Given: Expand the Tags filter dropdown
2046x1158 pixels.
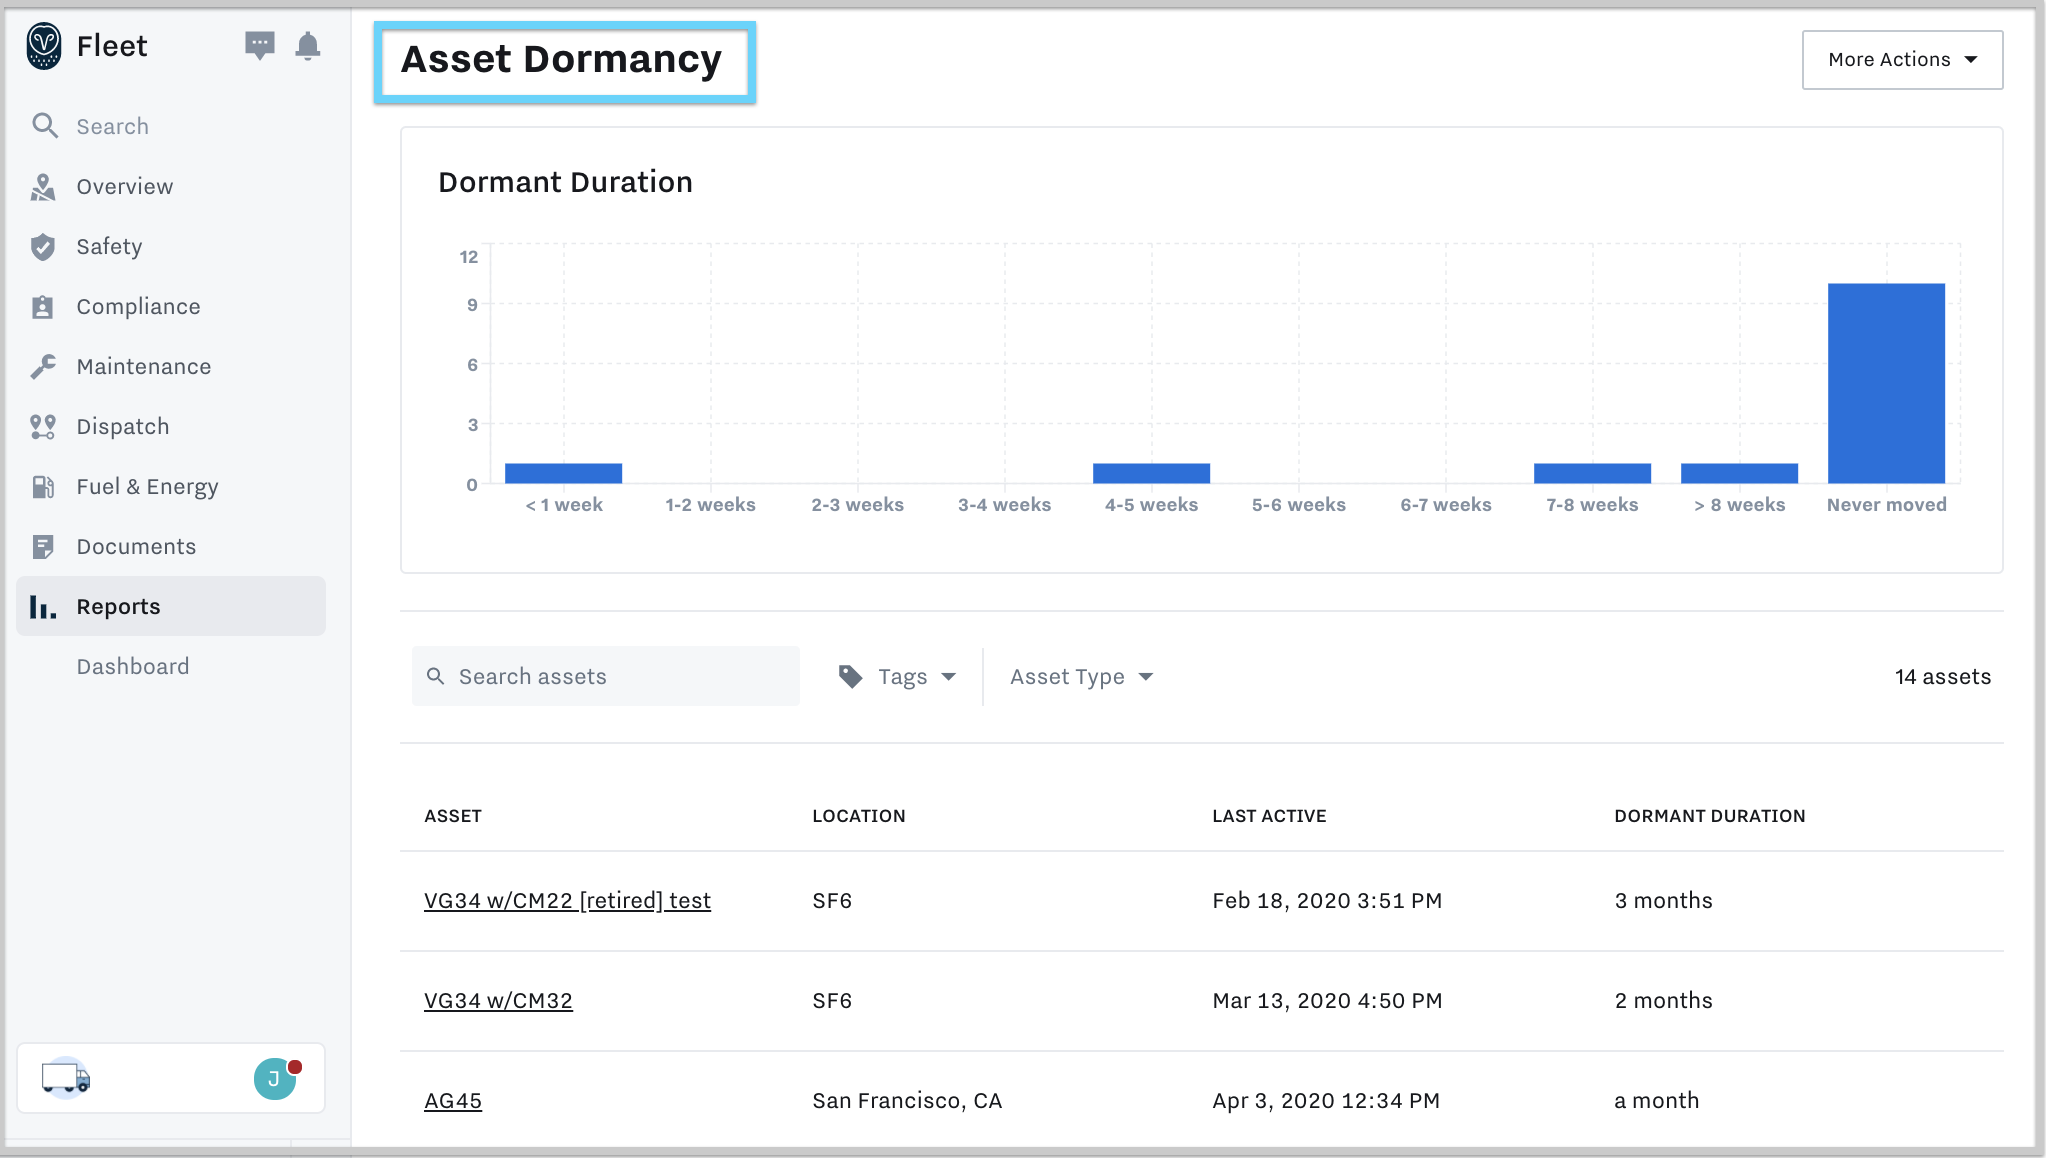Looking at the screenshot, I should [x=897, y=677].
